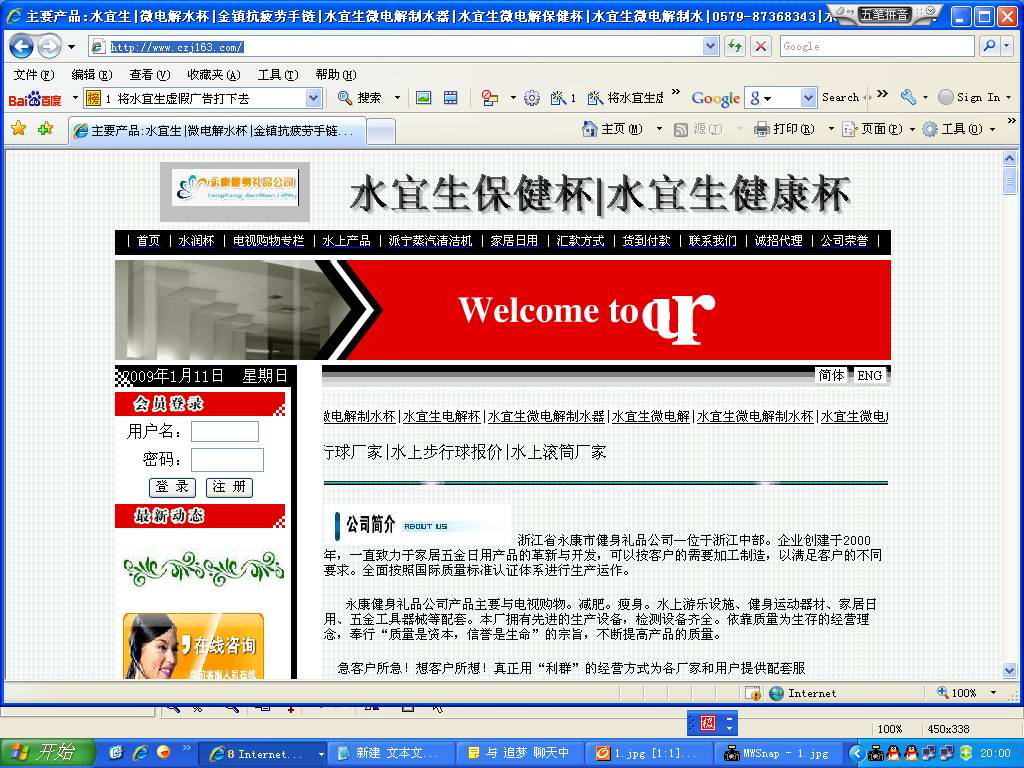Open the 联系我们 navigation link
1024x768 pixels.
pos(712,241)
